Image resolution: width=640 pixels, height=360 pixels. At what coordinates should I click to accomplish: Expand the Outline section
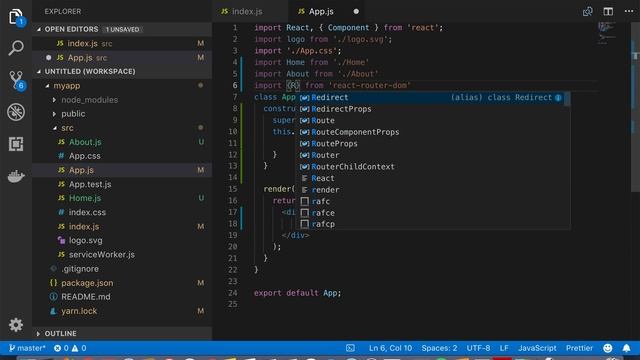coord(122,333)
